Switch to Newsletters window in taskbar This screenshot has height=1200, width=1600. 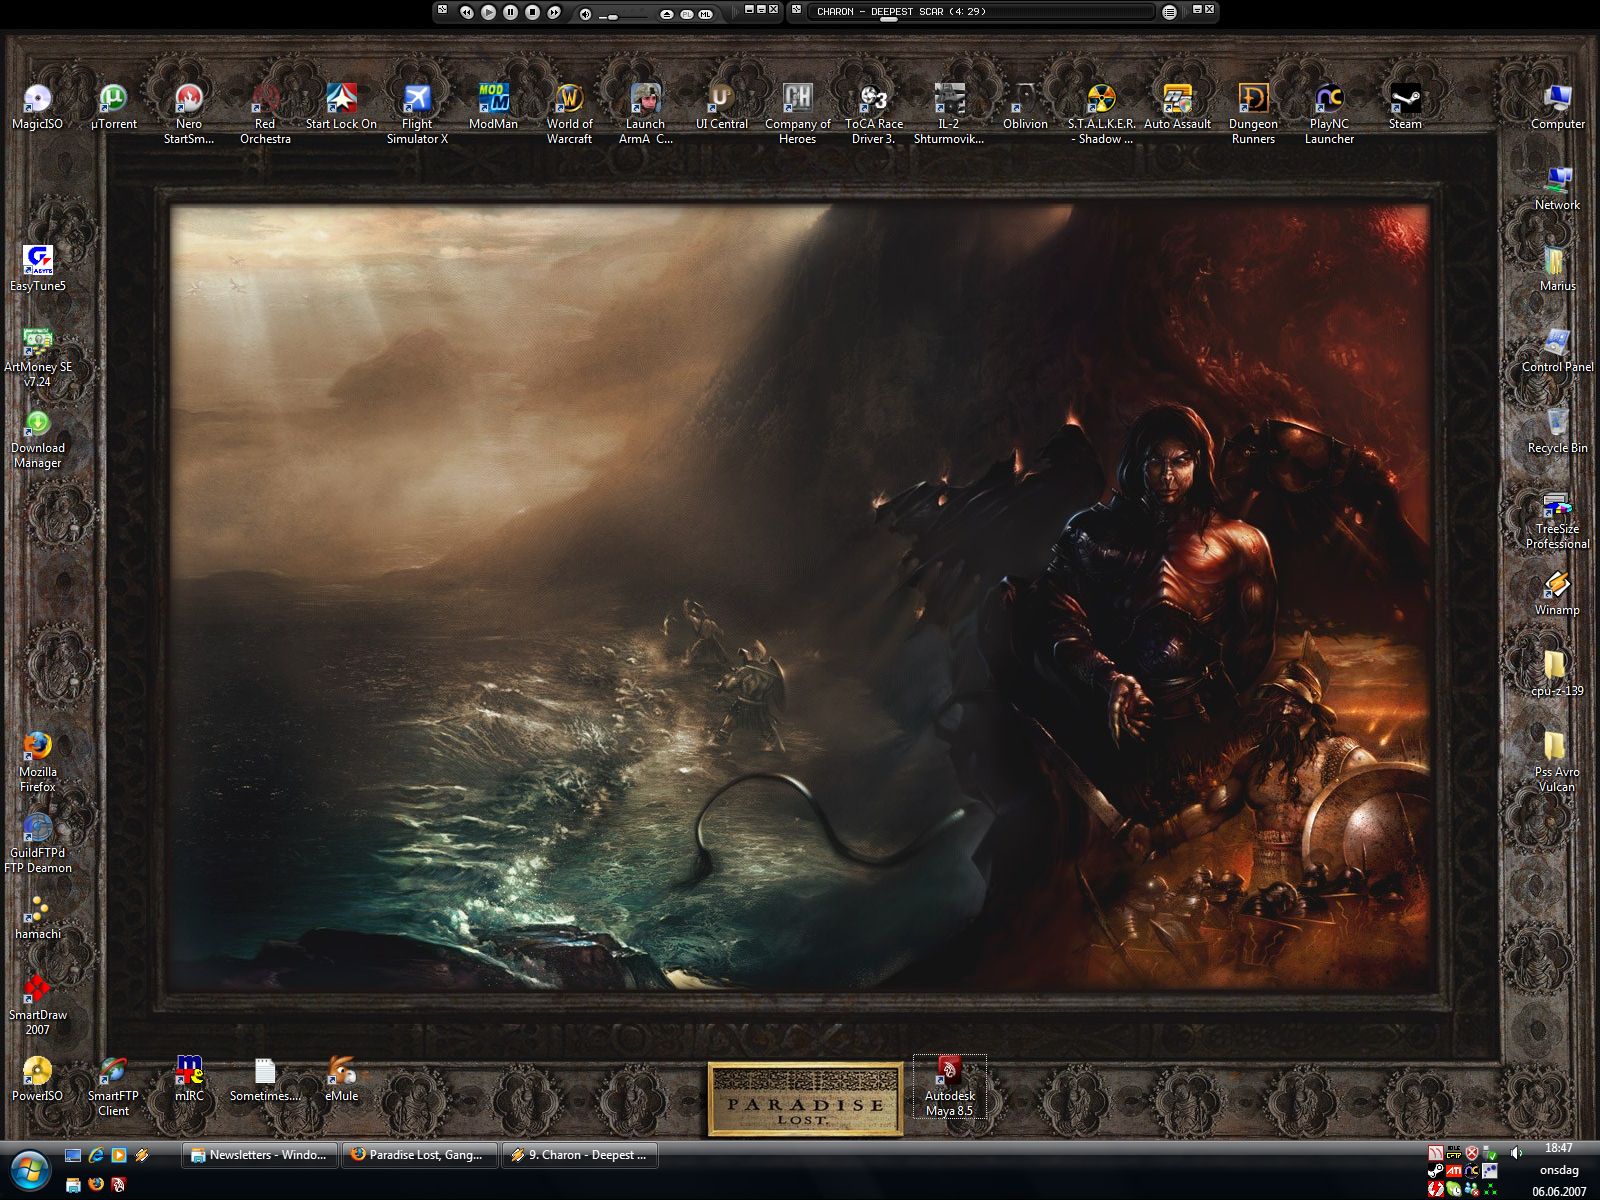259,1155
